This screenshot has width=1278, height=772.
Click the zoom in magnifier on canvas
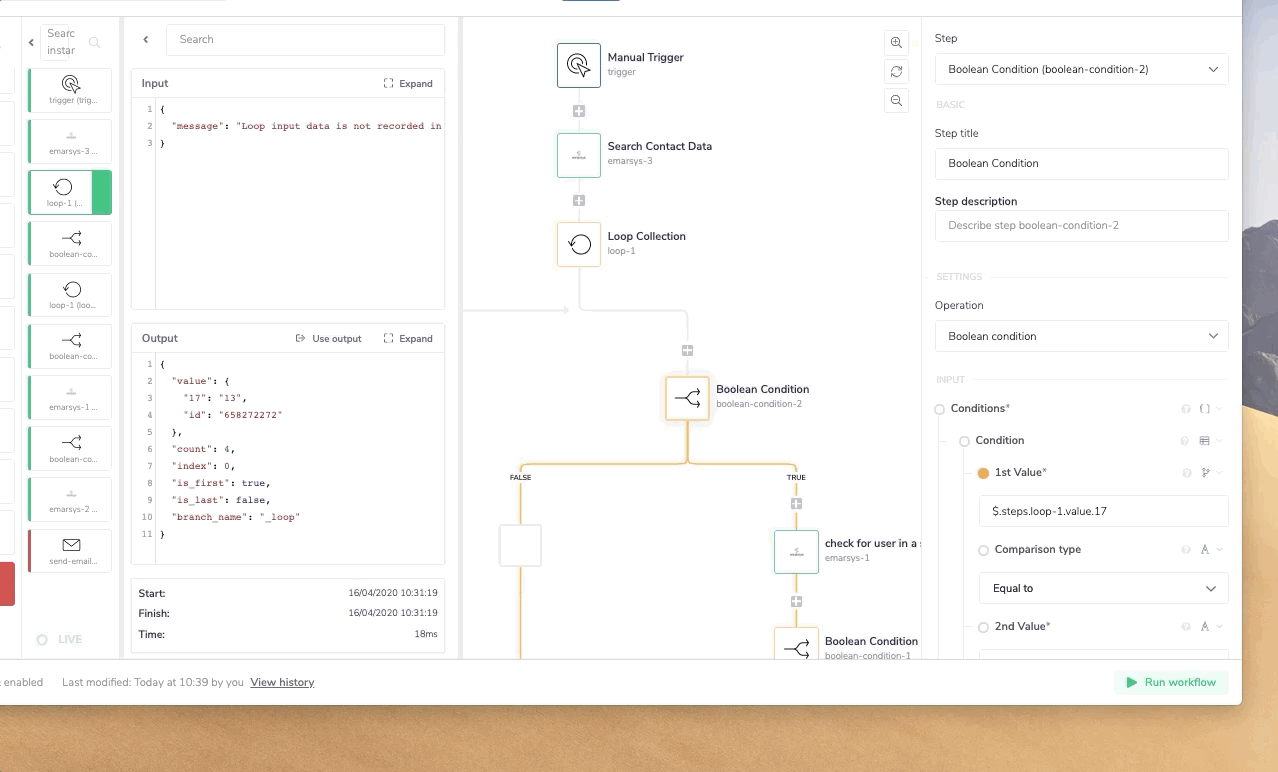tap(896, 42)
